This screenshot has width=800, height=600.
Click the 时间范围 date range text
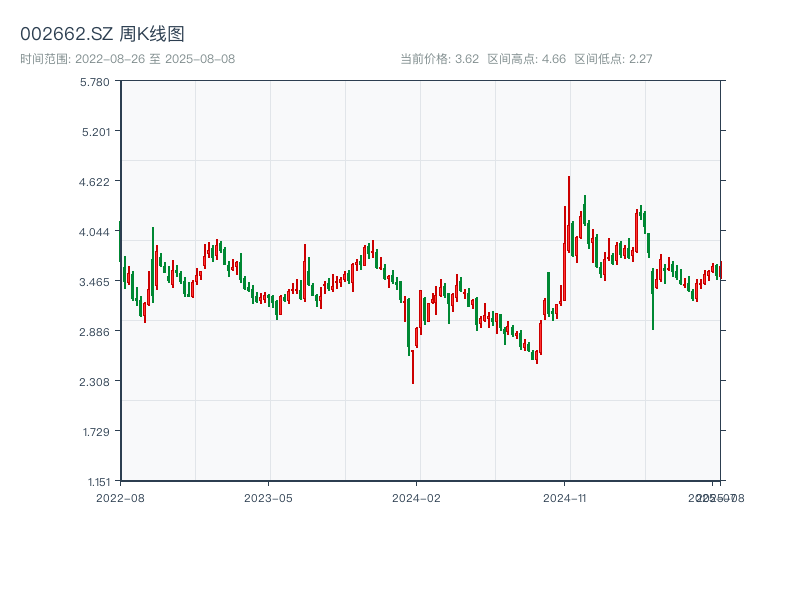click(x=127, y=59)
